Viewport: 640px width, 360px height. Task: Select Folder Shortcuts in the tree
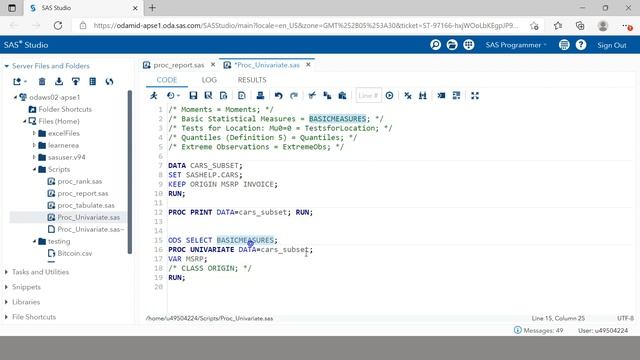65,109
